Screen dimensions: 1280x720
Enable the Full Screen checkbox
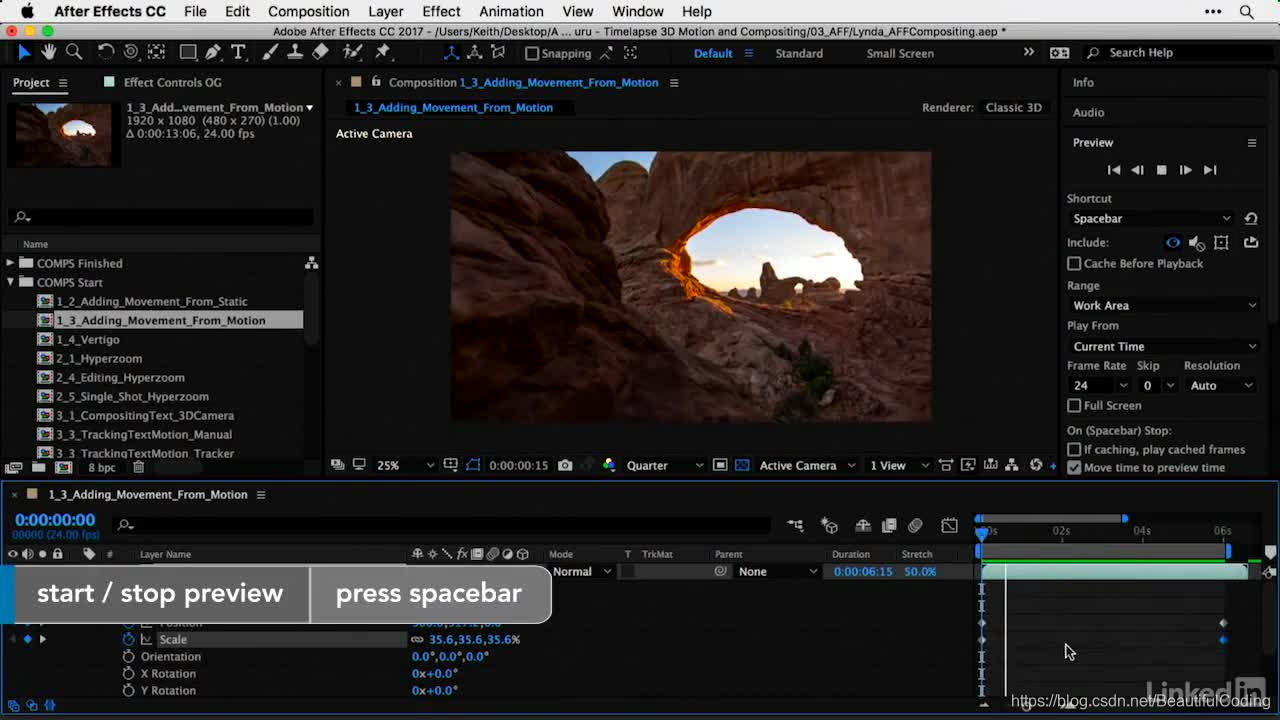click(x=1074, y=405)
